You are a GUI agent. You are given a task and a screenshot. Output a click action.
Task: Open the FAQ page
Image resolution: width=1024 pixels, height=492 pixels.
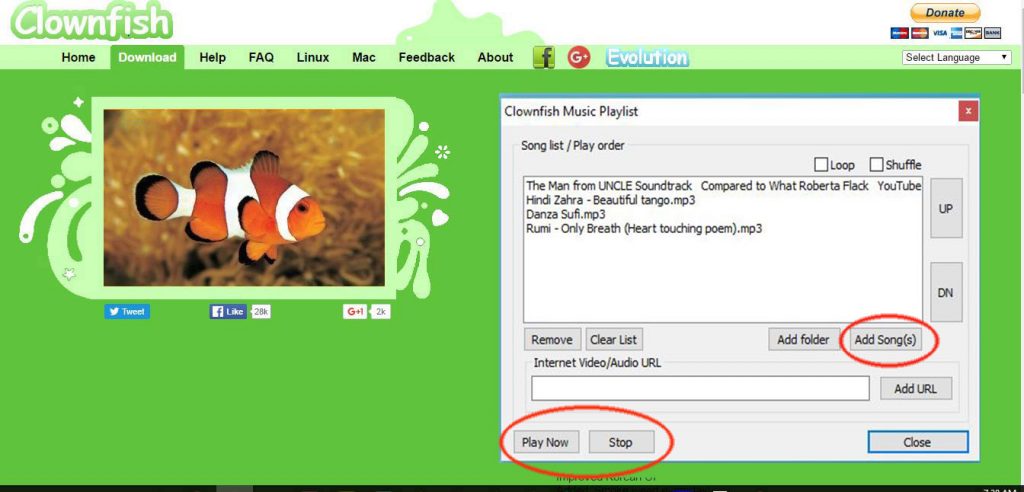261,57
